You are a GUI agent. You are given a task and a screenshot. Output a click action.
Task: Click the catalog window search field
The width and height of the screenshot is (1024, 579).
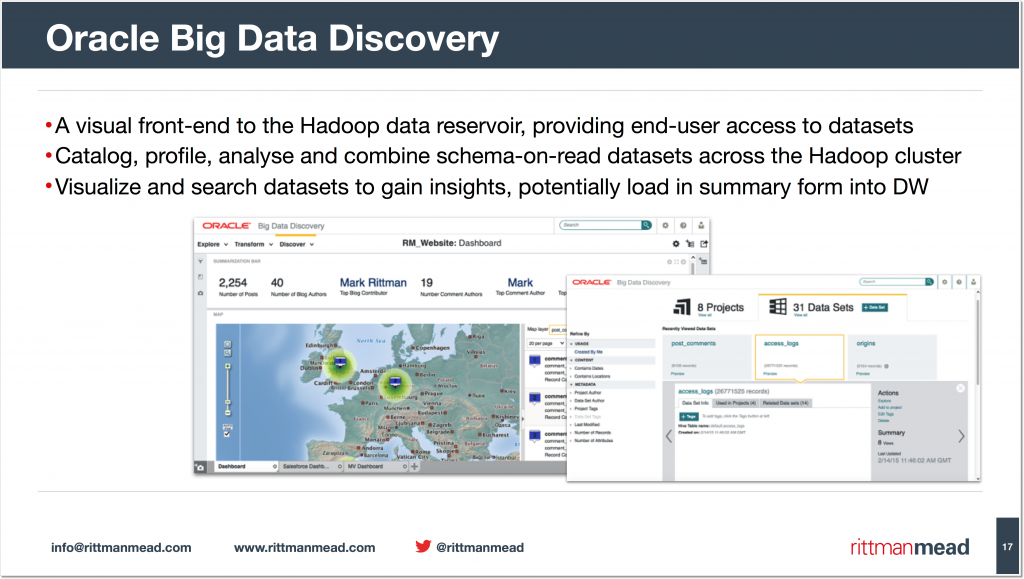[892, 282]
